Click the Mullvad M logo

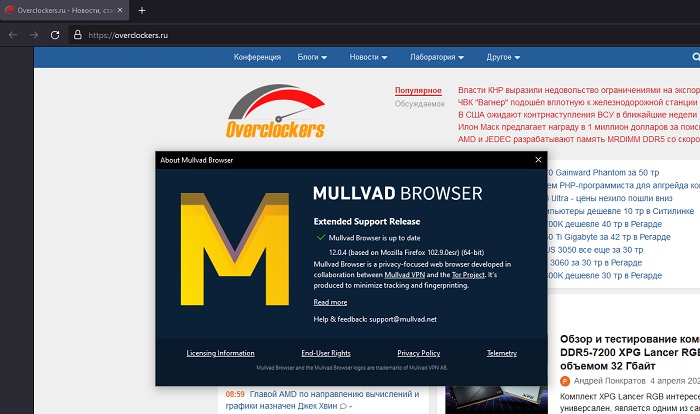[235, 249]
